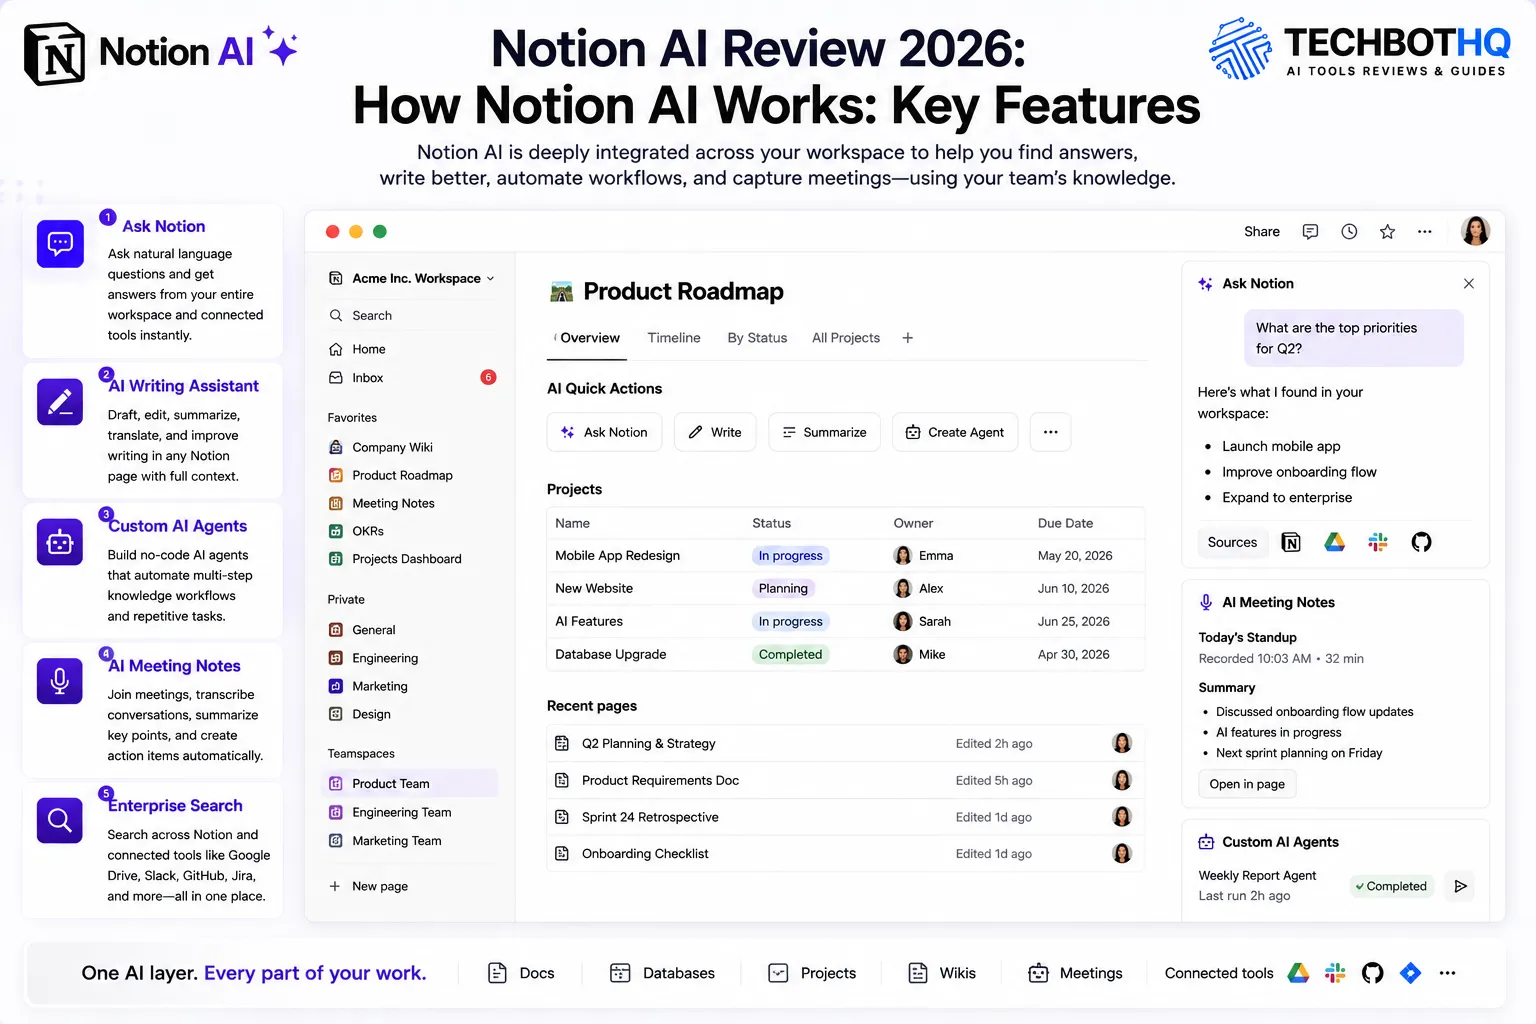The width and height of the screenshot is (1536, 1024).
Task: Click the Notion source icon
Action: (x=1291, y=542)
